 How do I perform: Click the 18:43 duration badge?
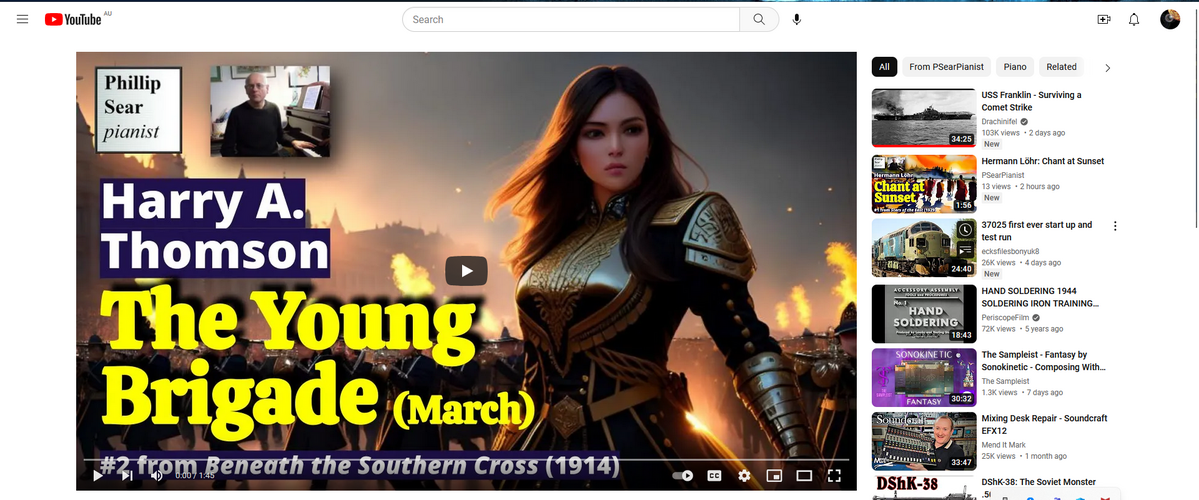point(960,335)
